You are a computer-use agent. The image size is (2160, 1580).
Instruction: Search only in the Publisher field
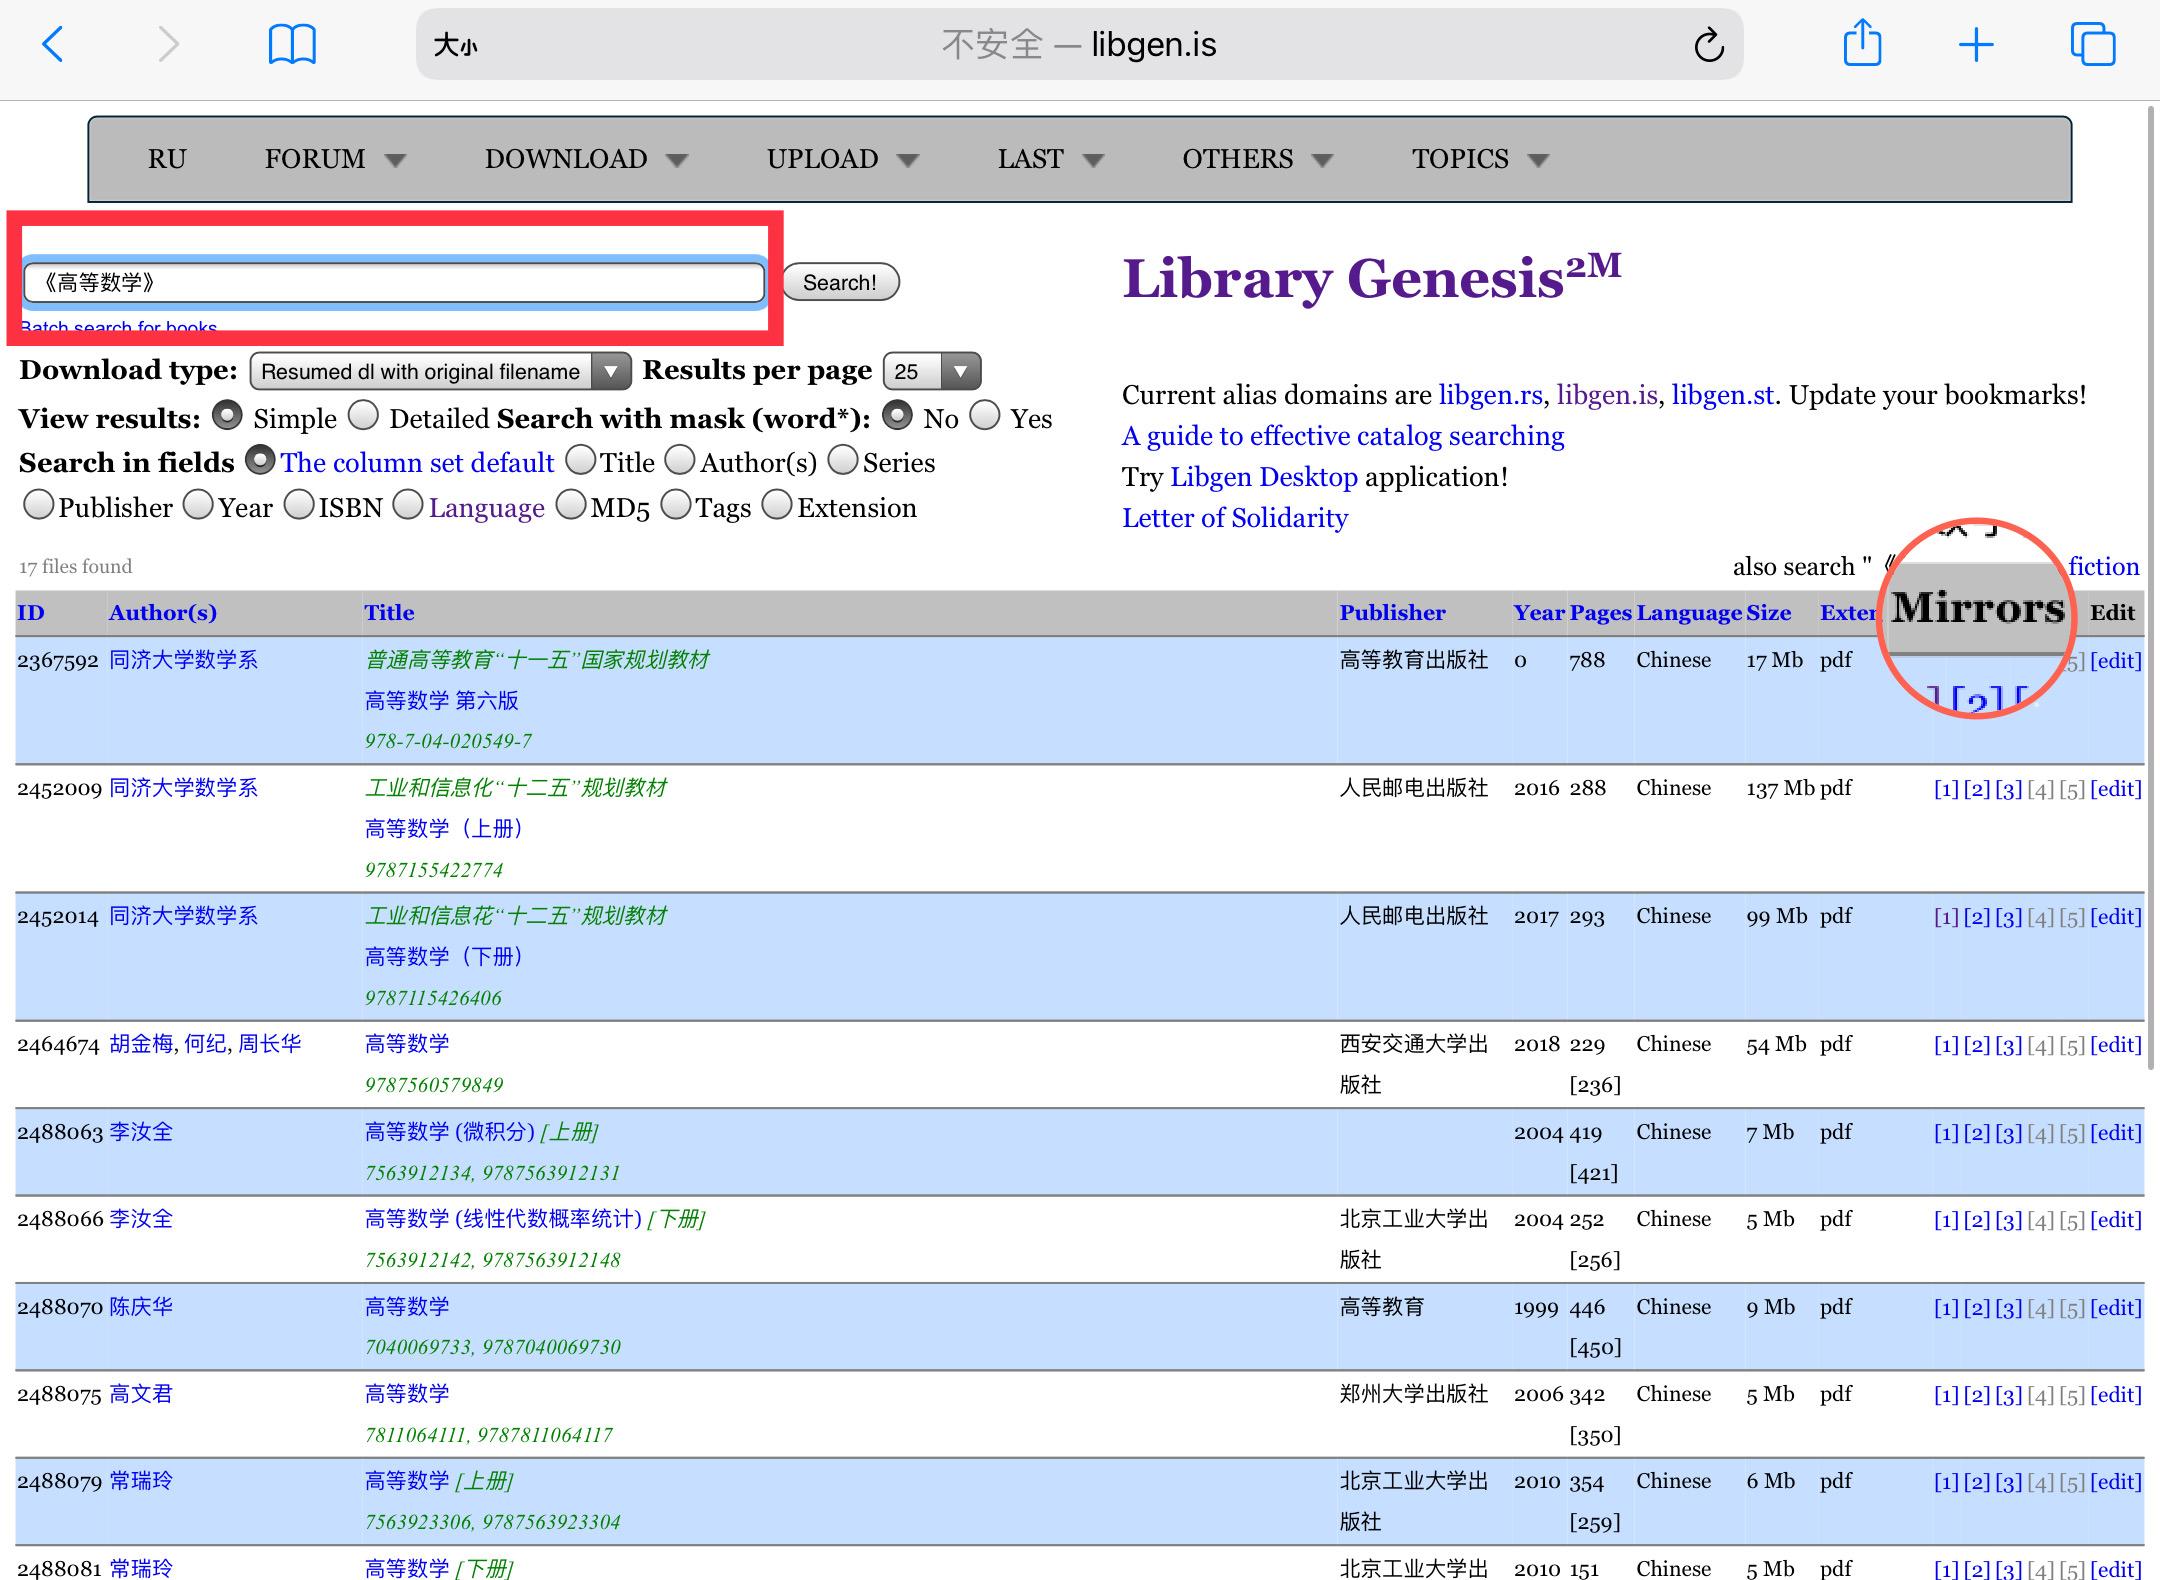click(x=38, y=505)
